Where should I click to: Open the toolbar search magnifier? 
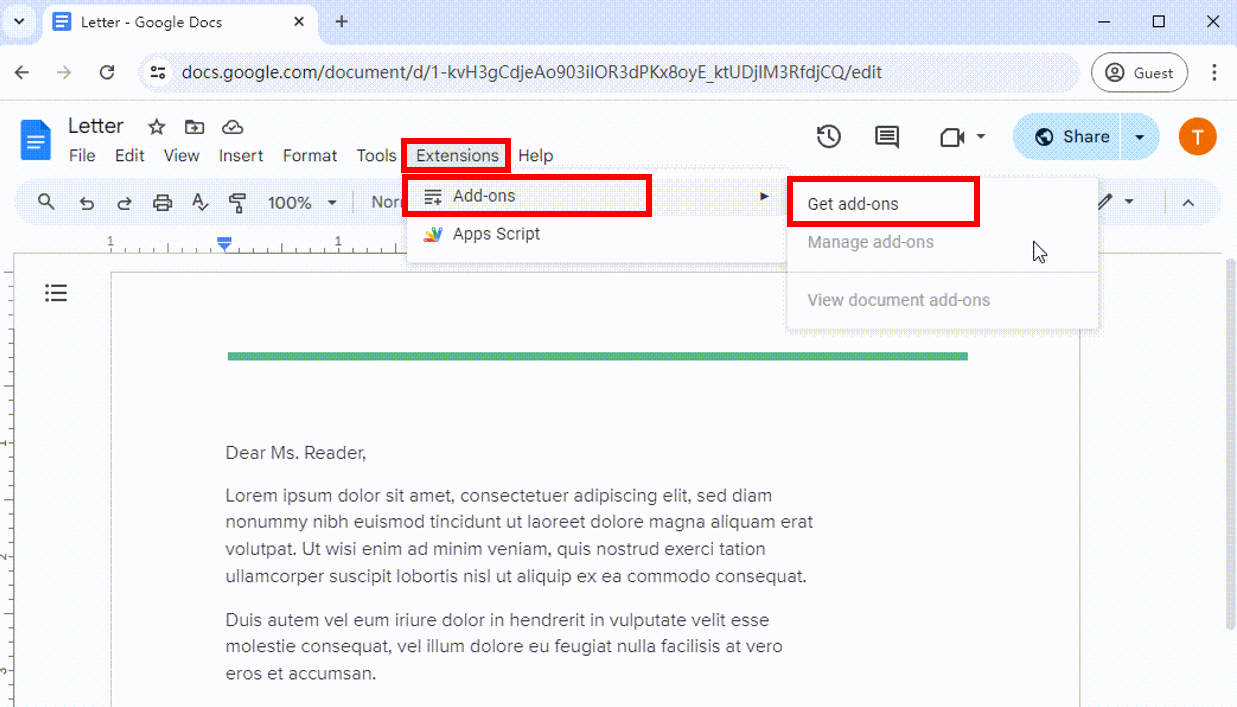pyautogui.click(x=46, y=202)
